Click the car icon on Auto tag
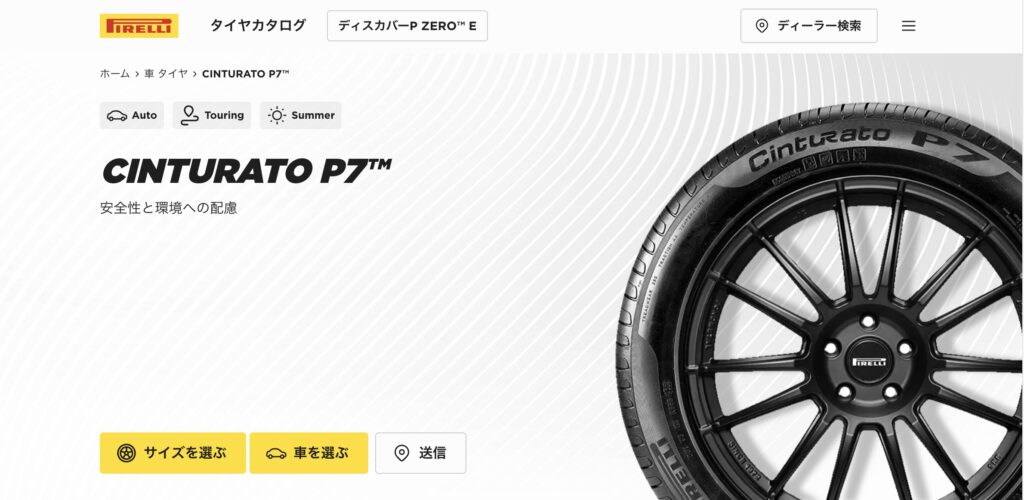The height and width of the screenshot is (500, 1024). [x=117, y=116]
